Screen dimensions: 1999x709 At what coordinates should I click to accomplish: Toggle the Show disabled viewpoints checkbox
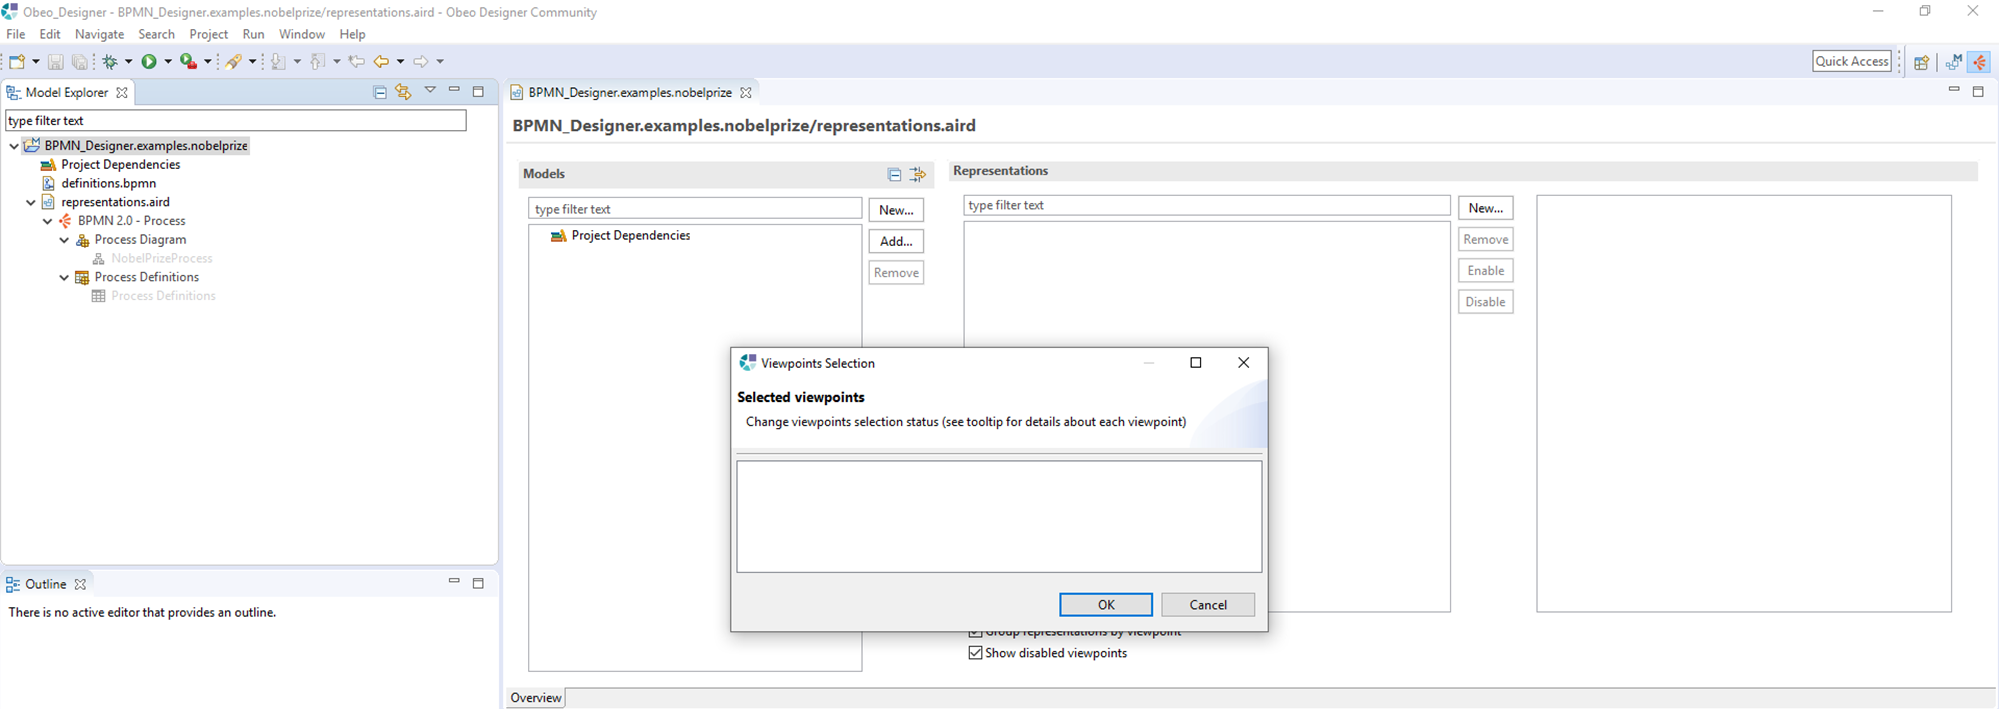pyautogui.click(x=975, y=653)
